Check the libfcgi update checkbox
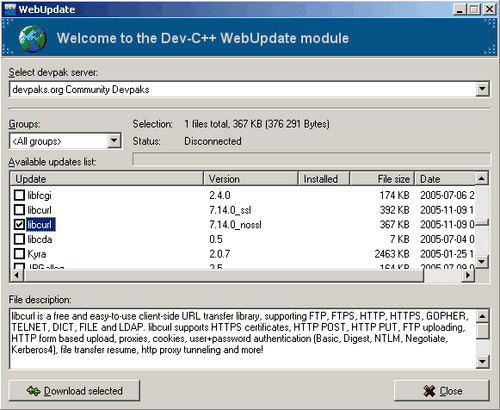The image size is (500, 410). pos(19,195)
